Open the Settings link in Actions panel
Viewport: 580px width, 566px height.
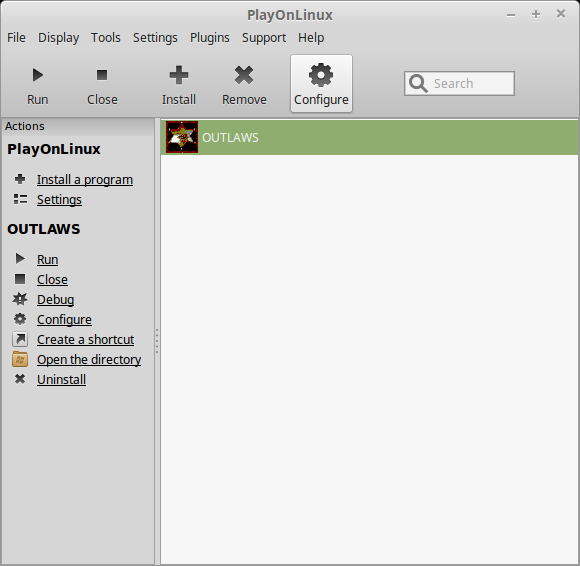point(59,200)
